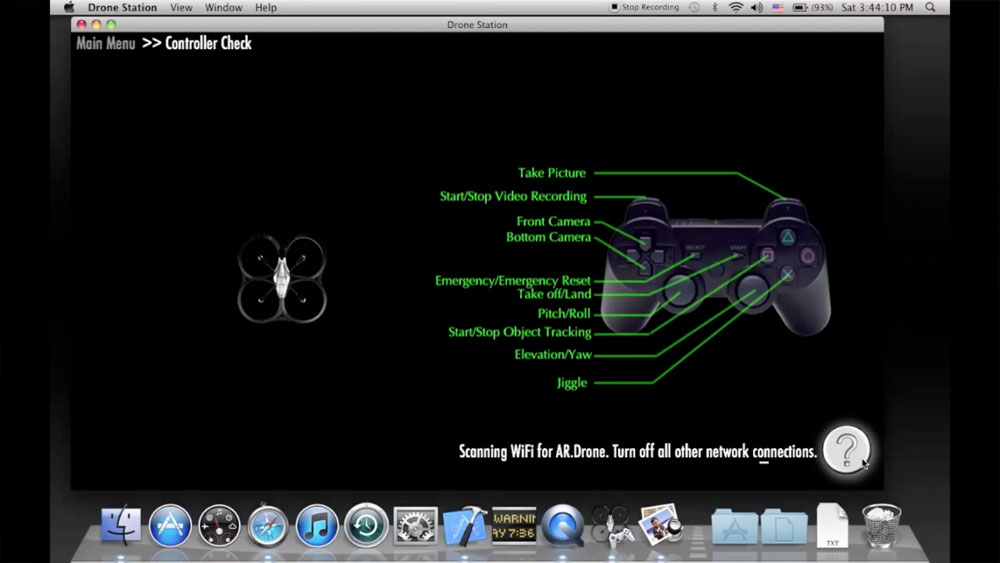Click the volume menu bar icon
Image resolution: width=1000 pixels, height=563 pixels.
coord(757,8)
